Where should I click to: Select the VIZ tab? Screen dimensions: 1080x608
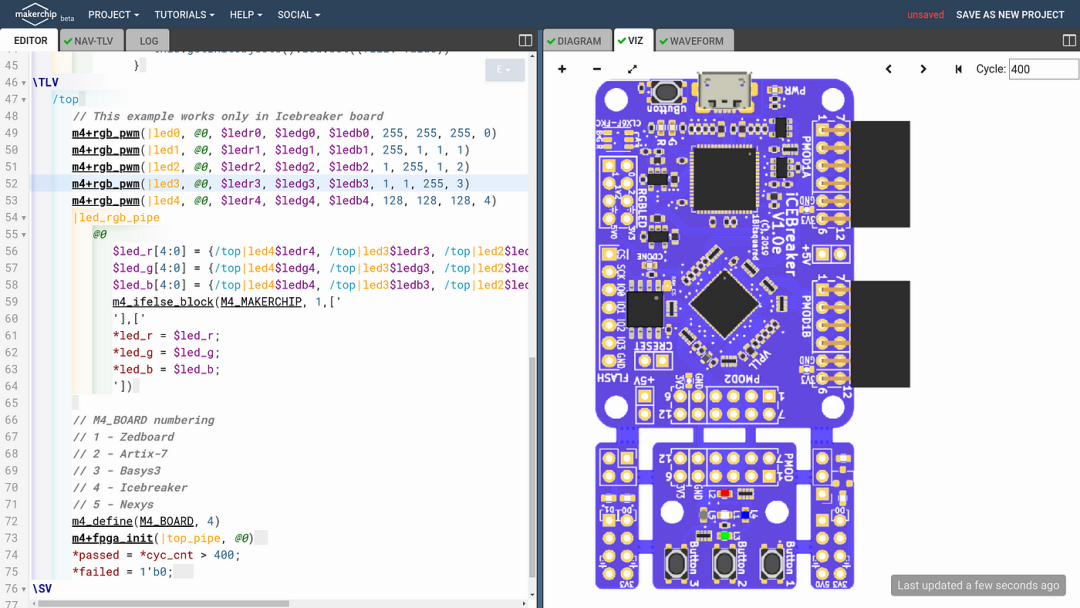point(633,41)
